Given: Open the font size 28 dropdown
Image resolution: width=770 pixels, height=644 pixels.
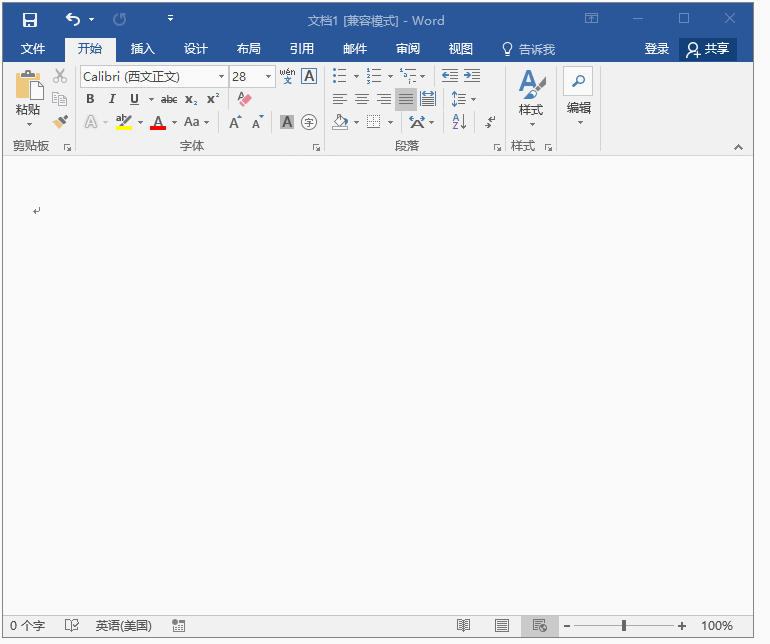Looking at the screenshot, I should tap(268, 77).
